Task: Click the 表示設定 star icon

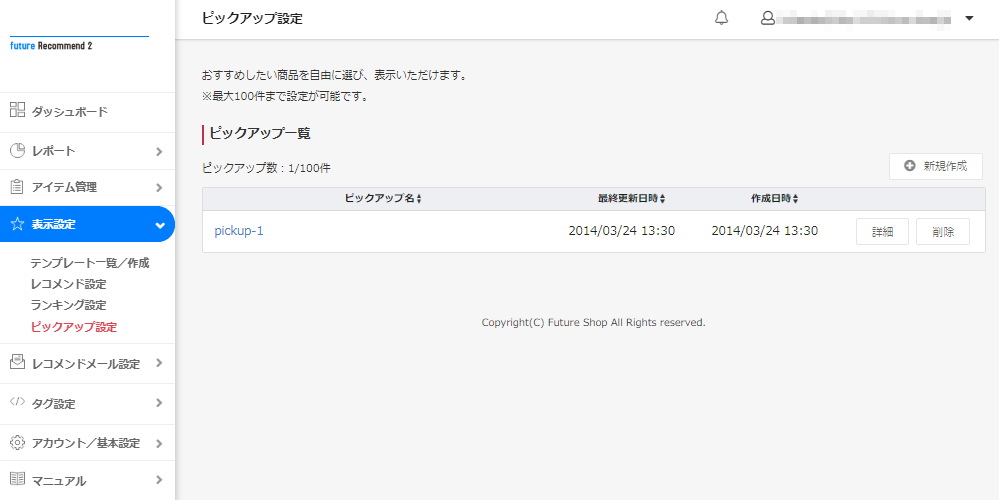Action: pyautogui.click(x=17, y=224)
